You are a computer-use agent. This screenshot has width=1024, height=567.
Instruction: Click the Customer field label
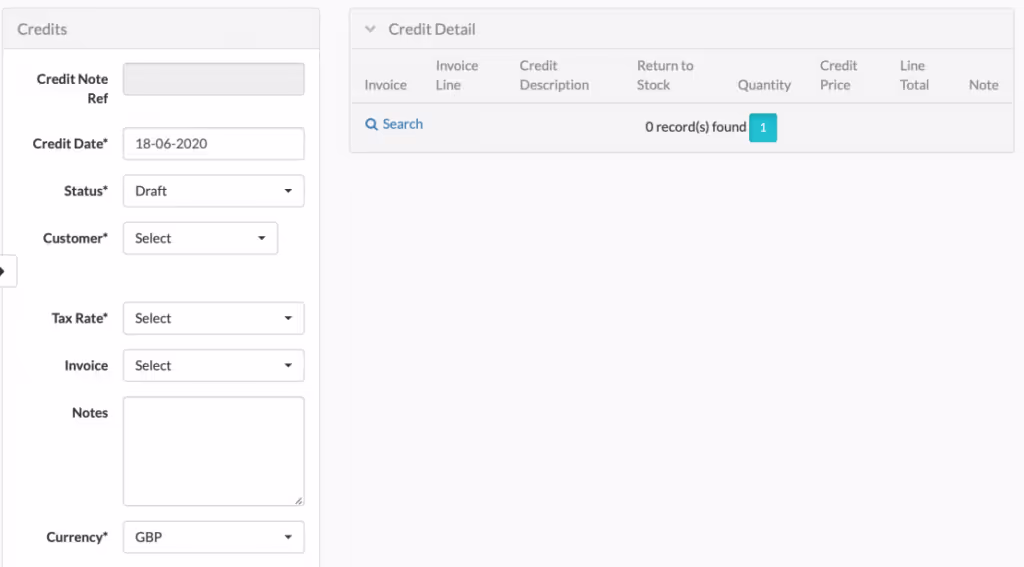pyautogui.click(x=75, y=238)
